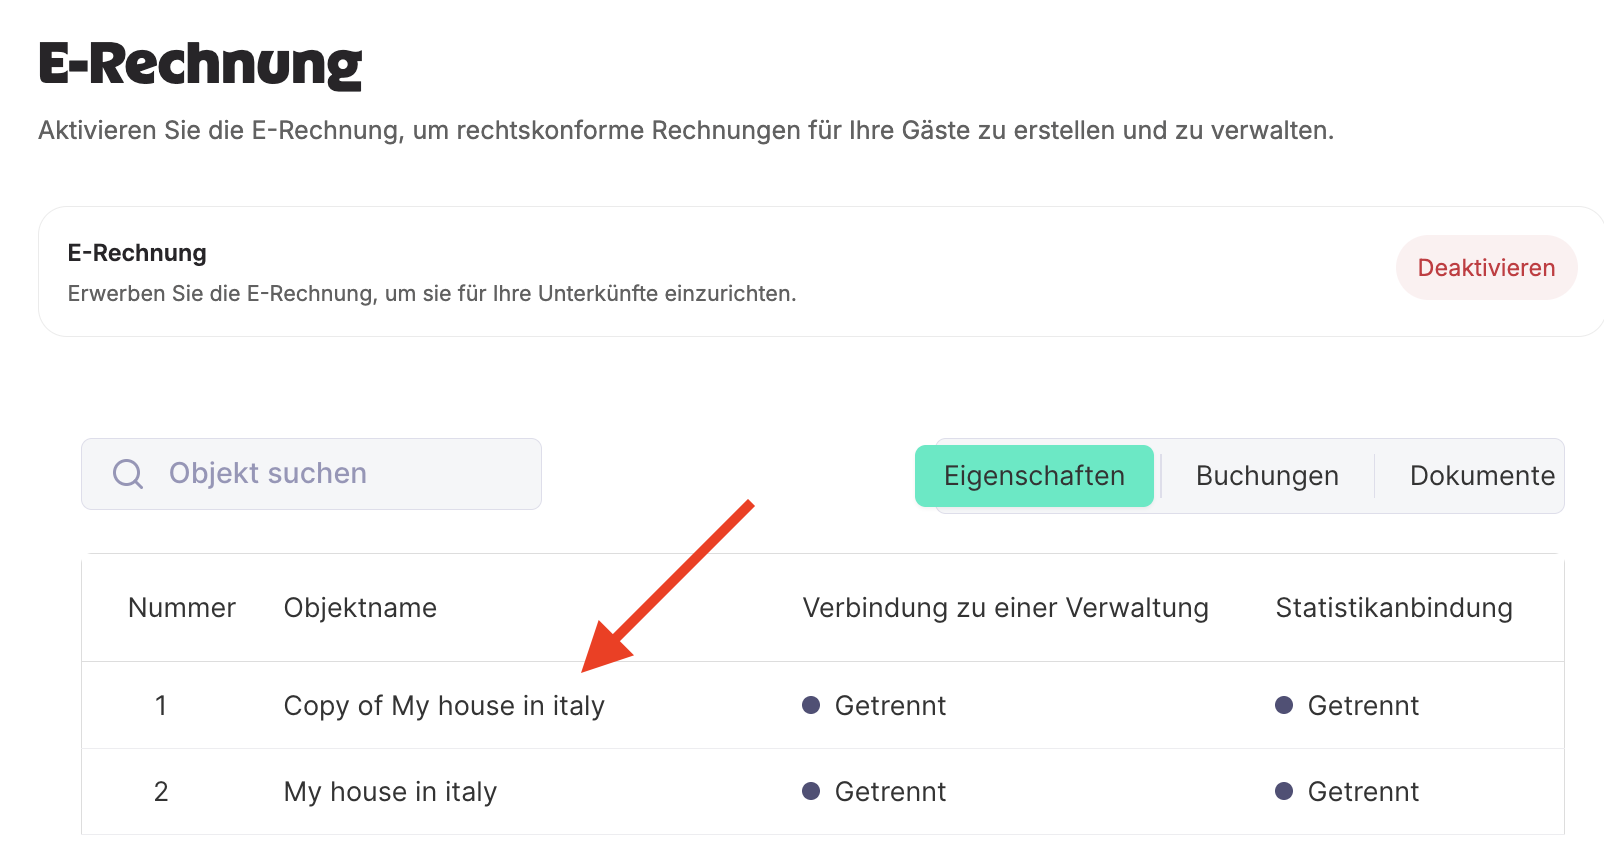Click the magnifier icon in search box
The width and height of the screenshot is (1604, 868).
[128, 473]
